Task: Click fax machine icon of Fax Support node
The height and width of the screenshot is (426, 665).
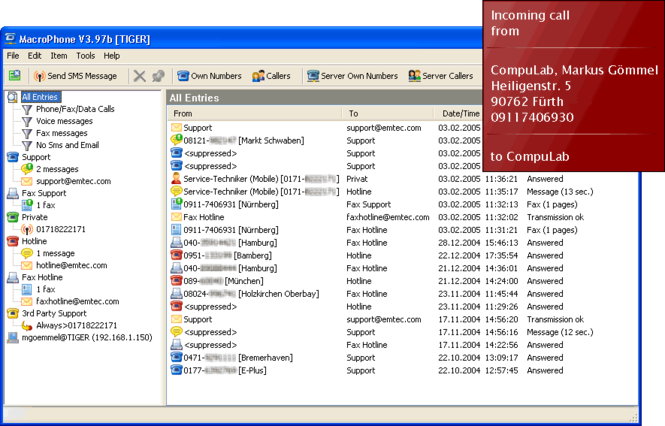Action: (x=13, y=193)
